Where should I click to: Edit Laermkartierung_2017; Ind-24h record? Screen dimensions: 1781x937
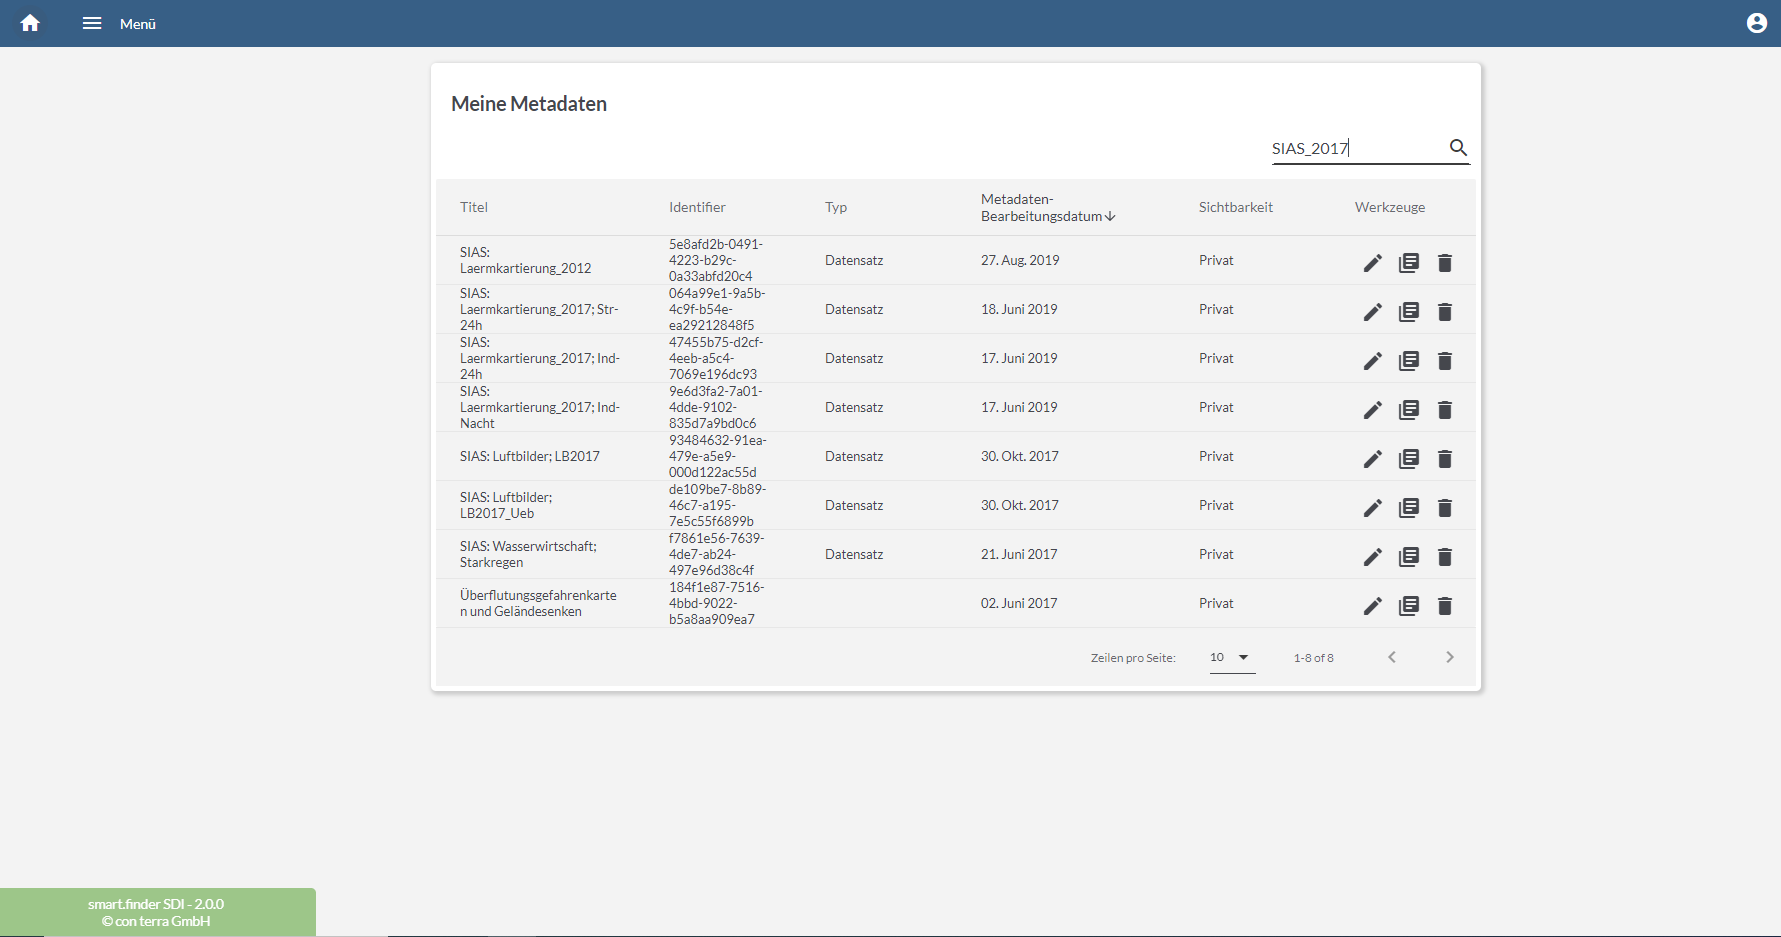1373,361
